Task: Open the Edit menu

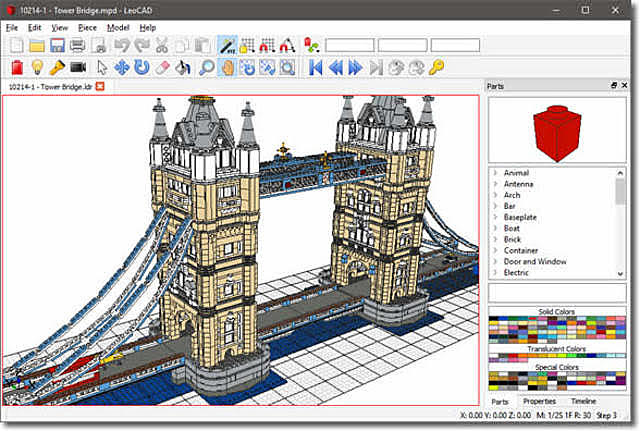Action: [x=35, y=28]
